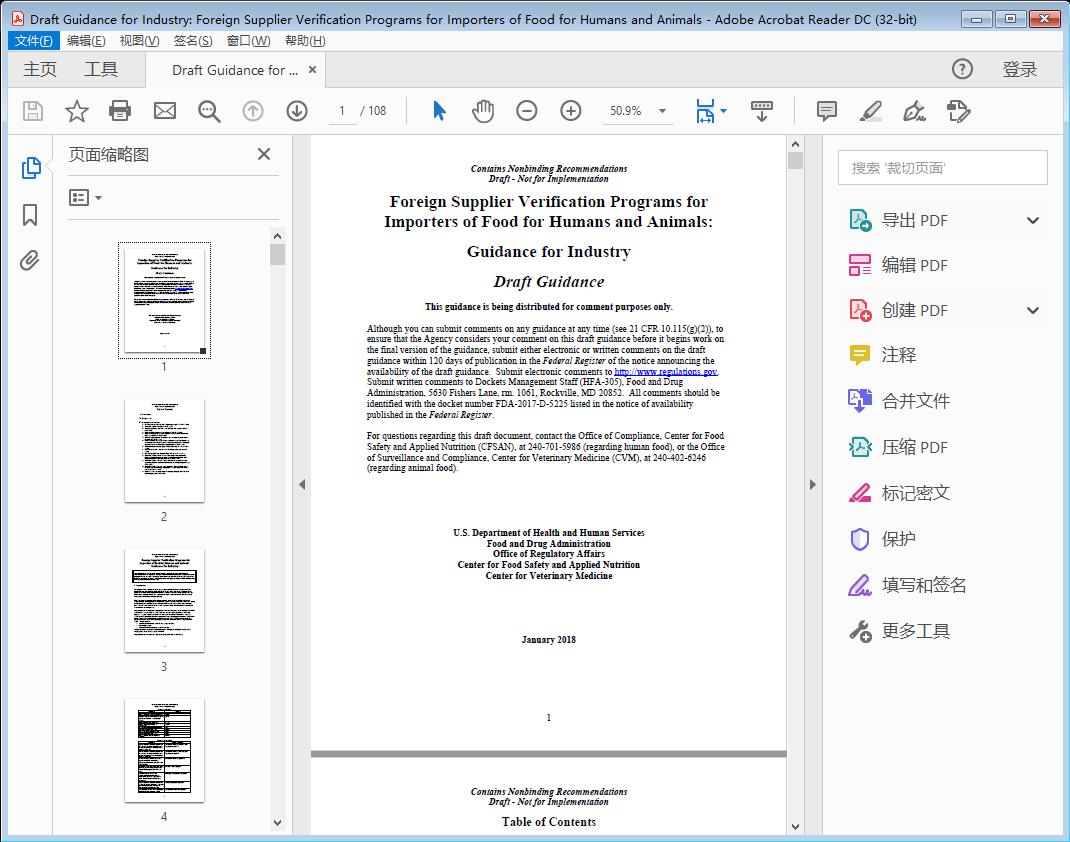Click the document vertical scrollbar thumb
Screen dimensions: 1070x842
(795, 161)
